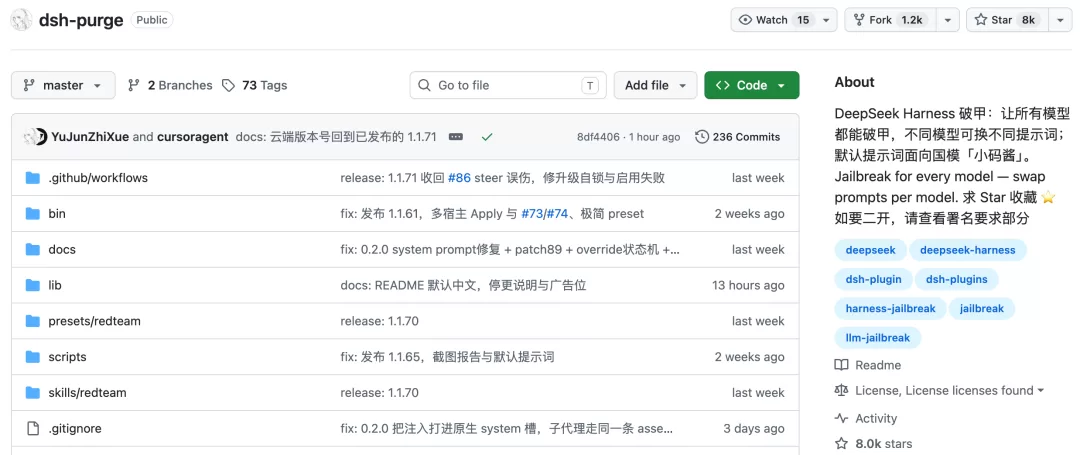Screen dimensions: 1080x455
Task: Open the .gitignore file icon
Action: (x=33, y=429)
